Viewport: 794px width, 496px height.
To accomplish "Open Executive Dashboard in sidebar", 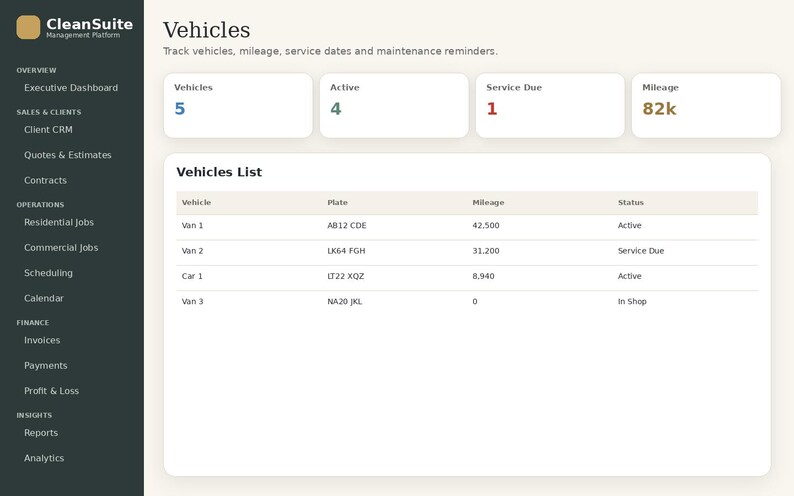I will [71, 88].
